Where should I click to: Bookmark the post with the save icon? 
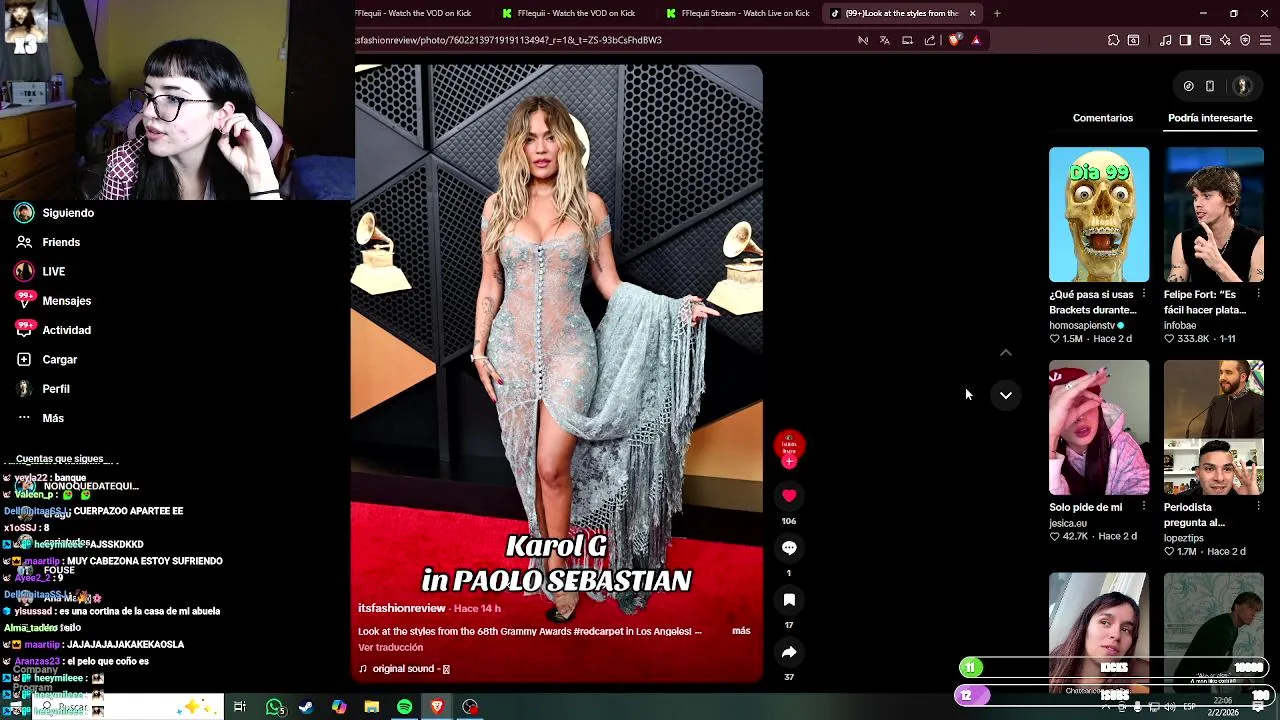[789, 600]
